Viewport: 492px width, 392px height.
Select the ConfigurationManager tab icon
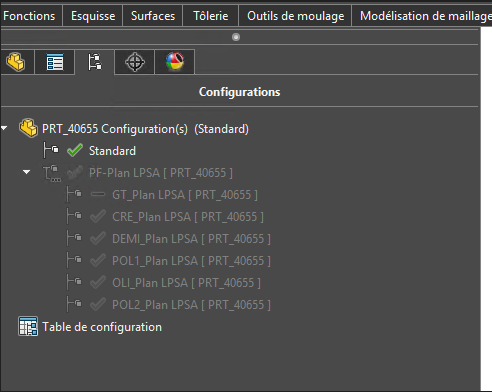(95, 62)
